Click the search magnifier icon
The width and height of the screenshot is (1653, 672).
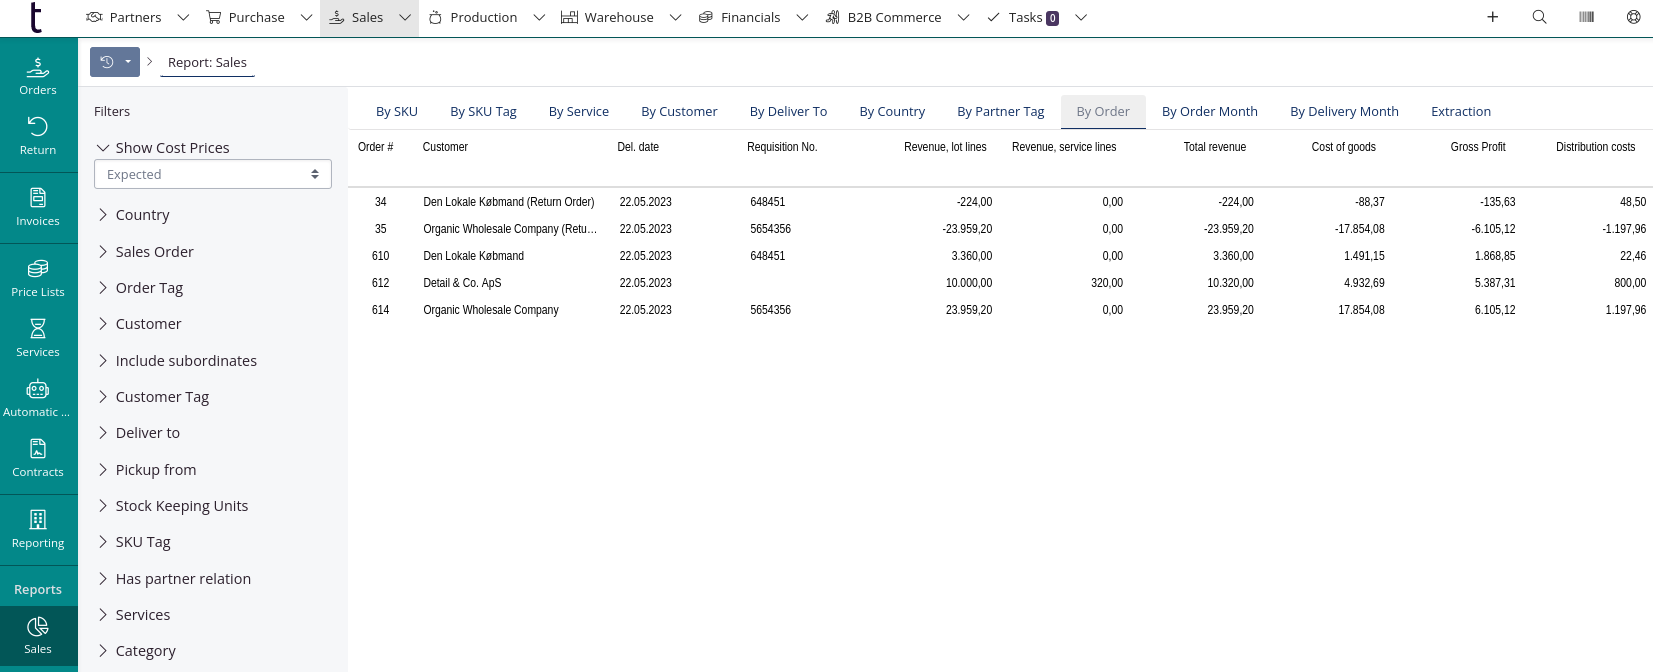tap(1539, 17)
